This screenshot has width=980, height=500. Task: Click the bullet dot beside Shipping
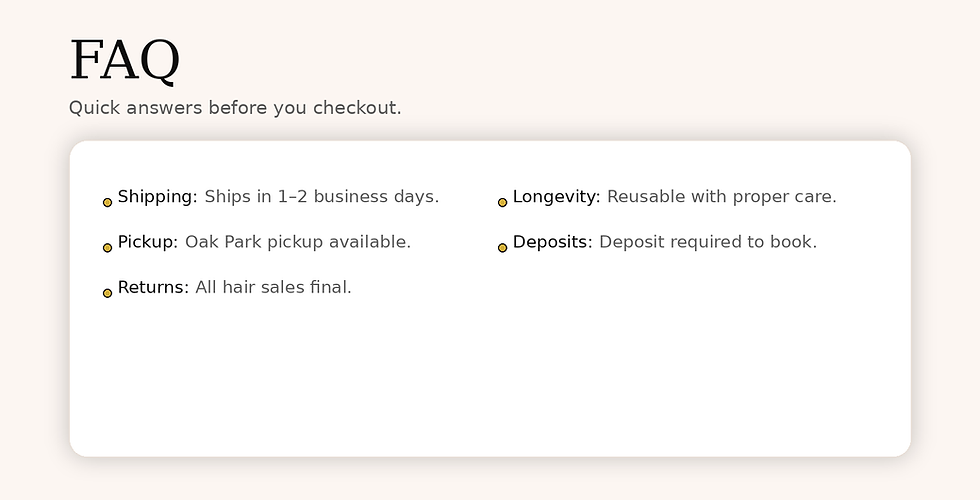(107, 202)
